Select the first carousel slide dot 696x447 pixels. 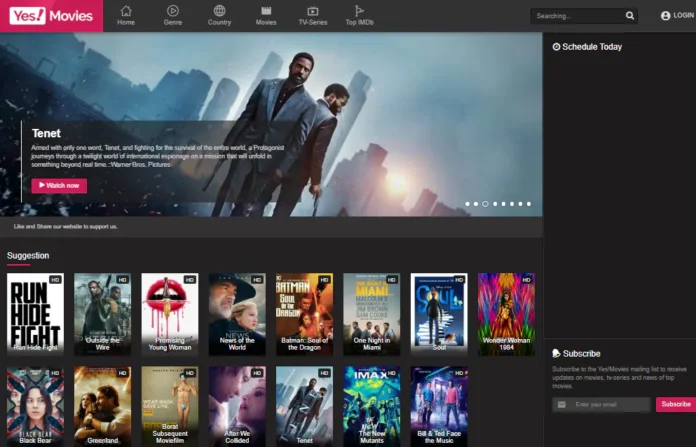click(467, 203)
